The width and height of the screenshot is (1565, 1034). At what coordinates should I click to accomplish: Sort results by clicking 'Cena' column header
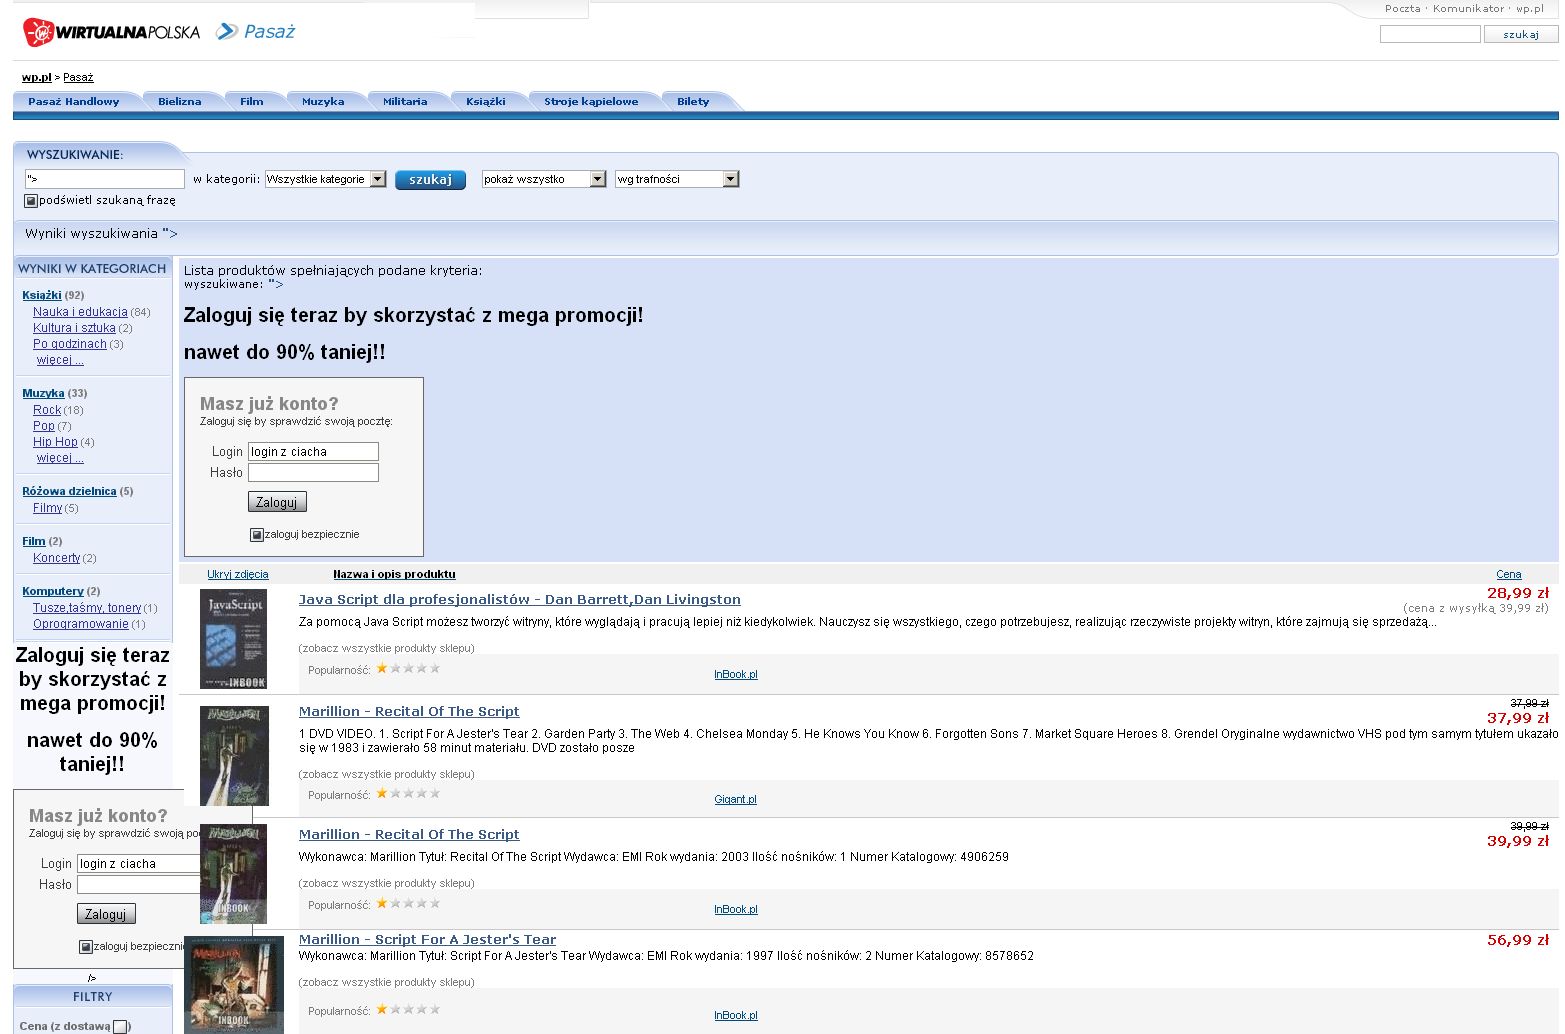point(1508,574)
